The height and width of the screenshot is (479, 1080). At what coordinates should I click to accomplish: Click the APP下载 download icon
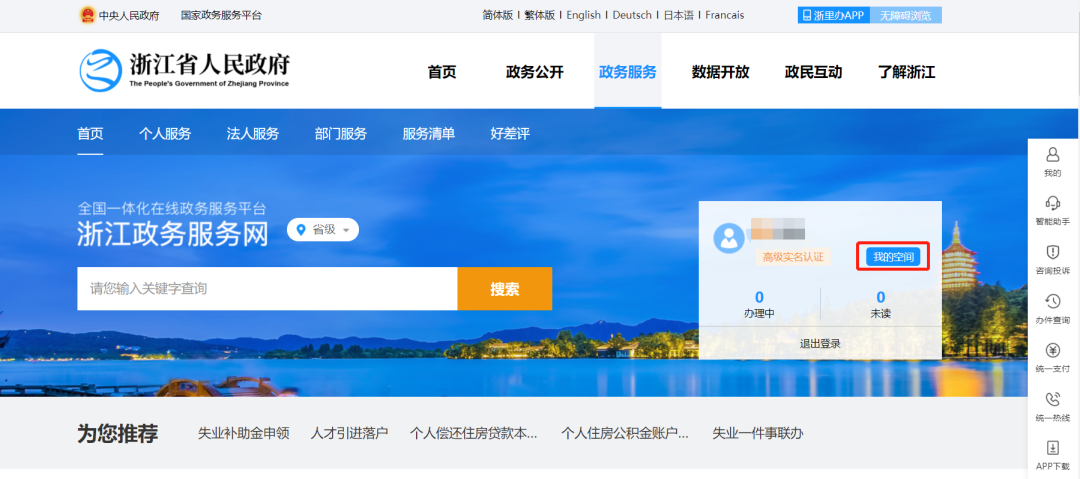pos(1052,448)
